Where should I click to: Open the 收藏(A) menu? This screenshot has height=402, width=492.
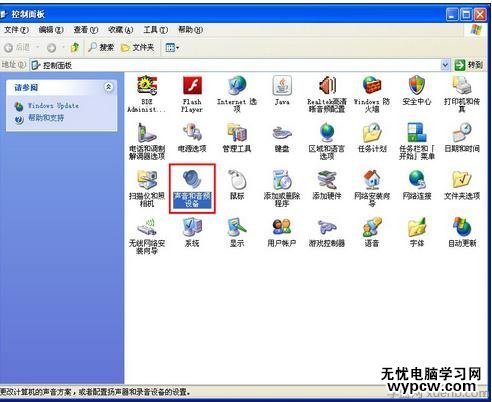click(120, 30)
